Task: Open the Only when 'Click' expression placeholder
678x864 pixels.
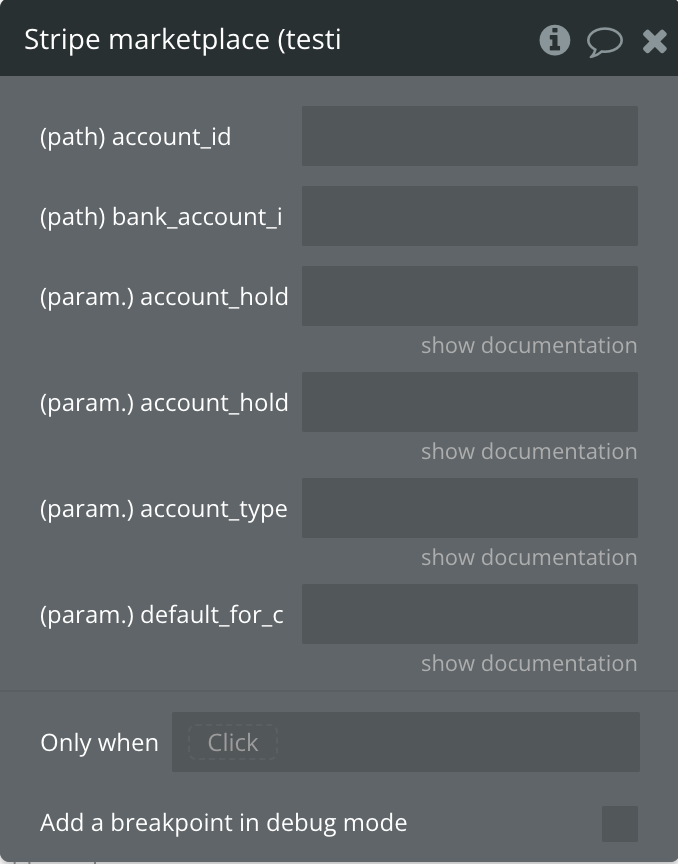Action: pyautogui.click(x=233, y=742)
